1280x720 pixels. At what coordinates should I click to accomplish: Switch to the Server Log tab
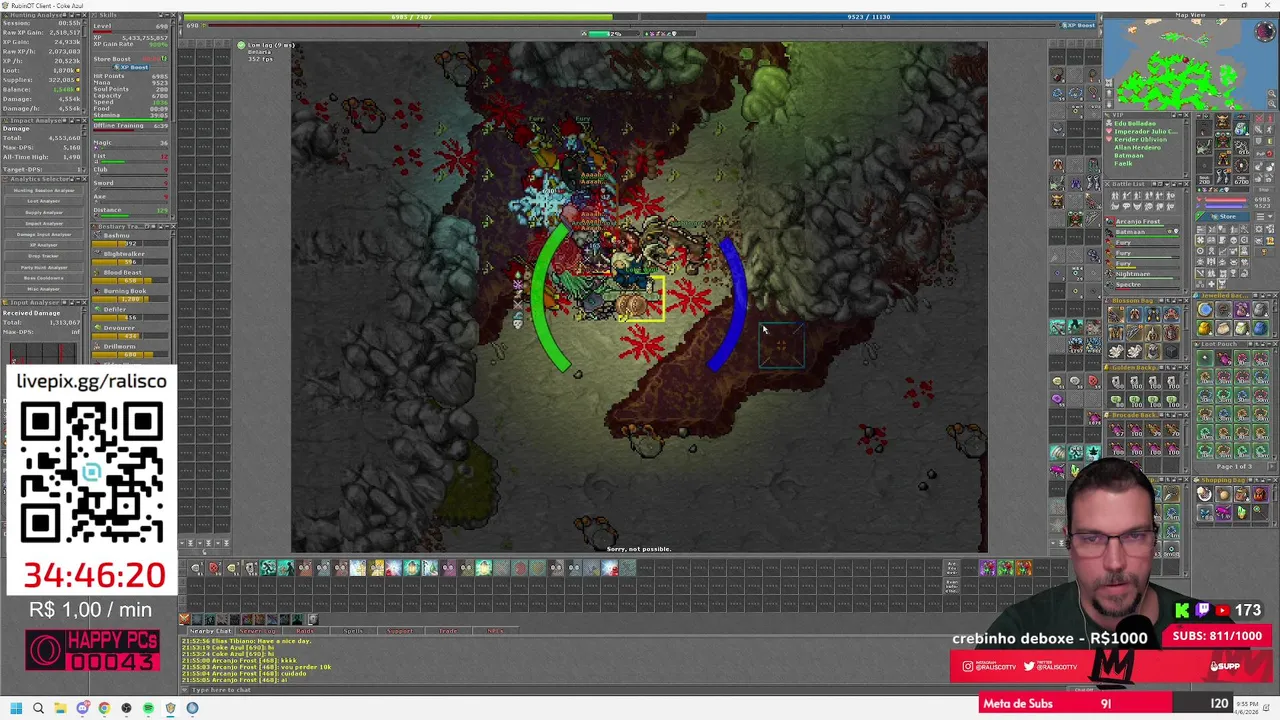tap(258, 631)
